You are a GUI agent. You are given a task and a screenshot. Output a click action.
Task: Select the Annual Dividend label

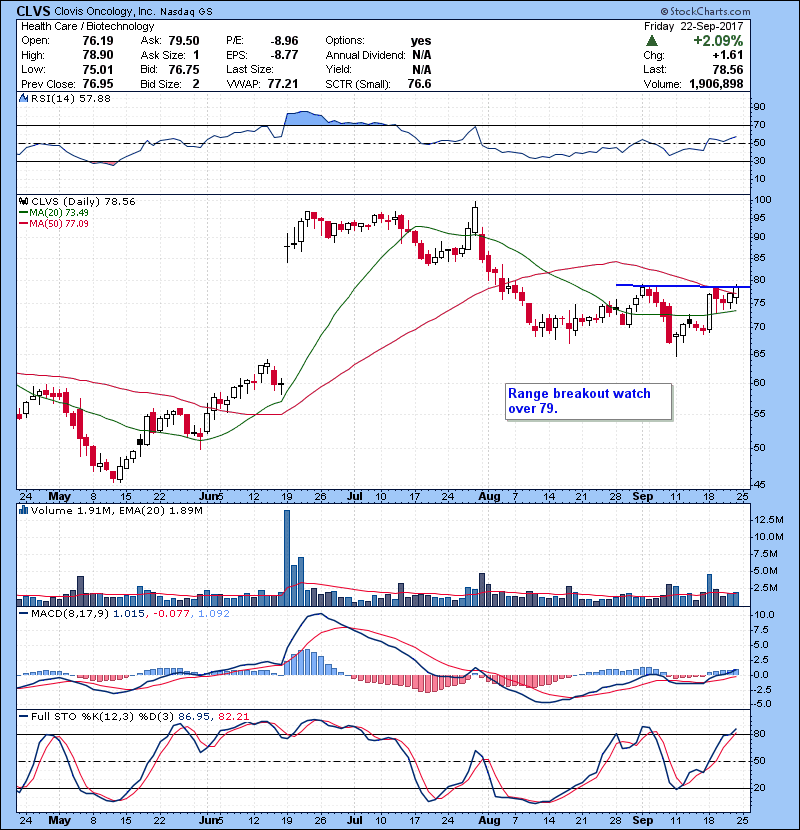pyautogui.click(x=365, y=55)
